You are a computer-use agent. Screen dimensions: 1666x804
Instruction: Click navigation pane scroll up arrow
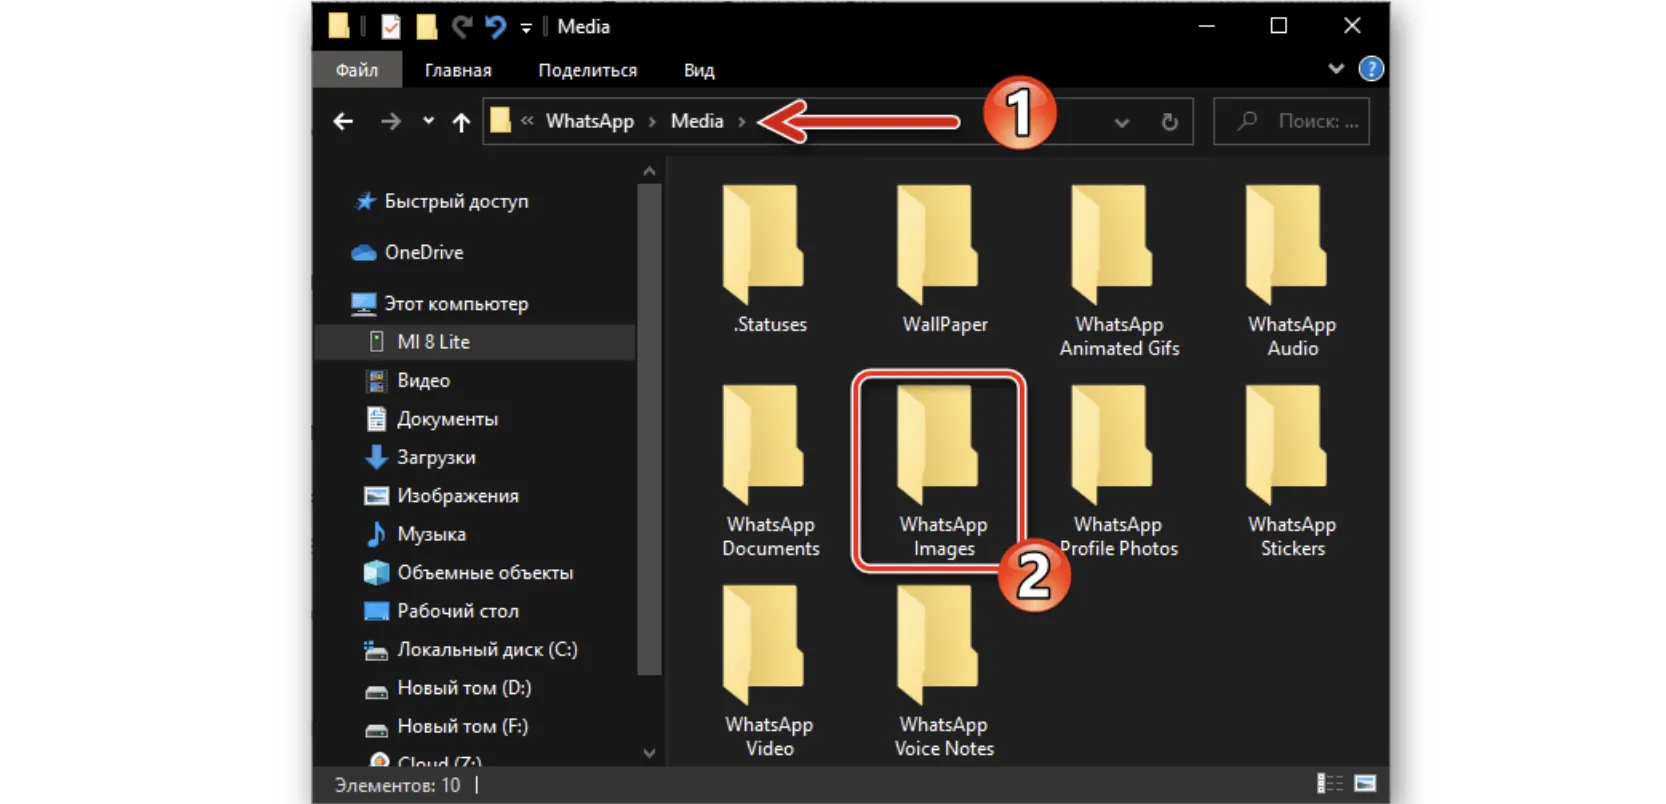(649, 172)
